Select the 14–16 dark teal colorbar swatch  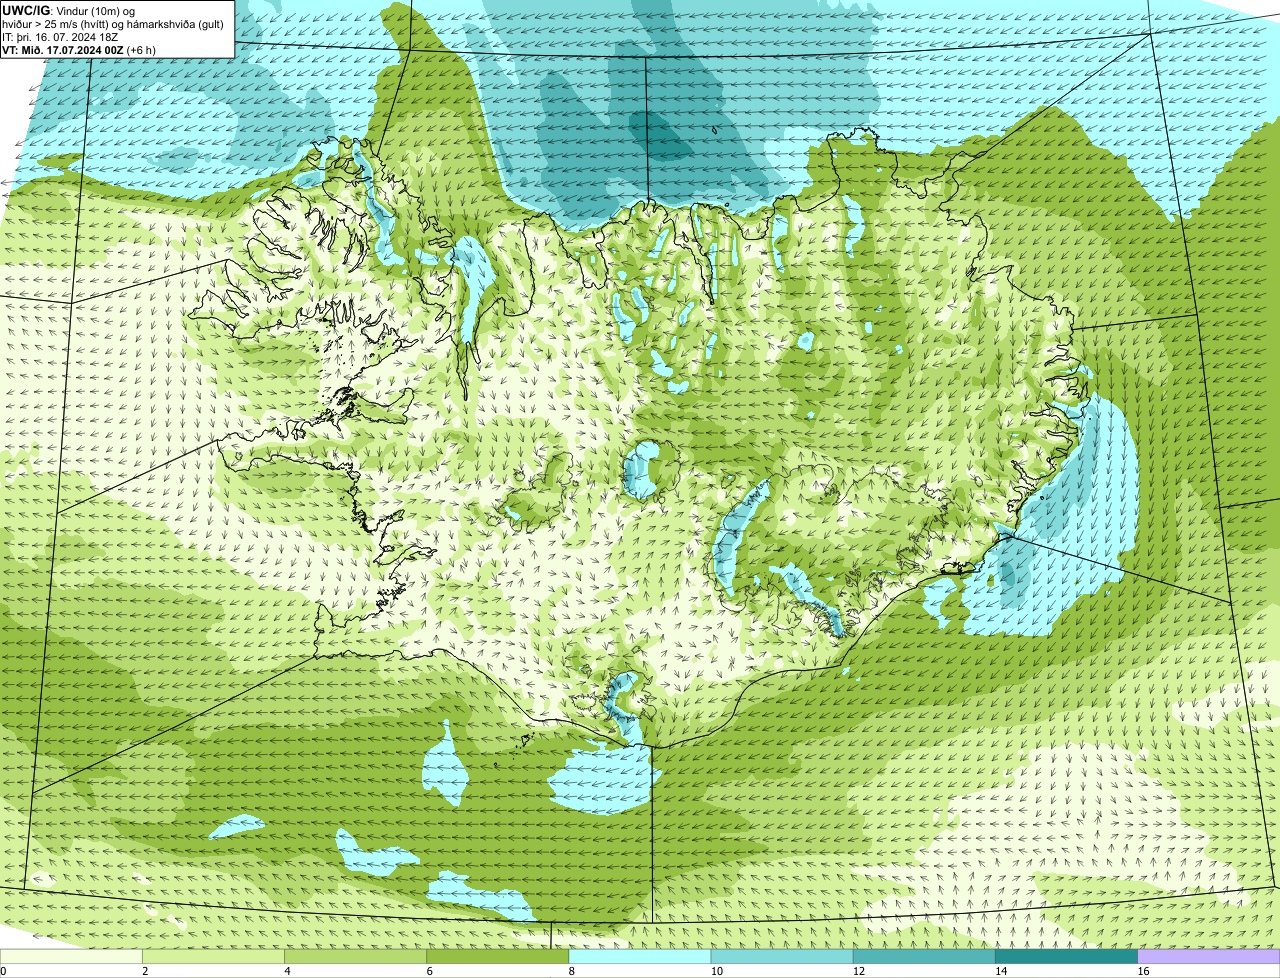[x=1066, y=957]
